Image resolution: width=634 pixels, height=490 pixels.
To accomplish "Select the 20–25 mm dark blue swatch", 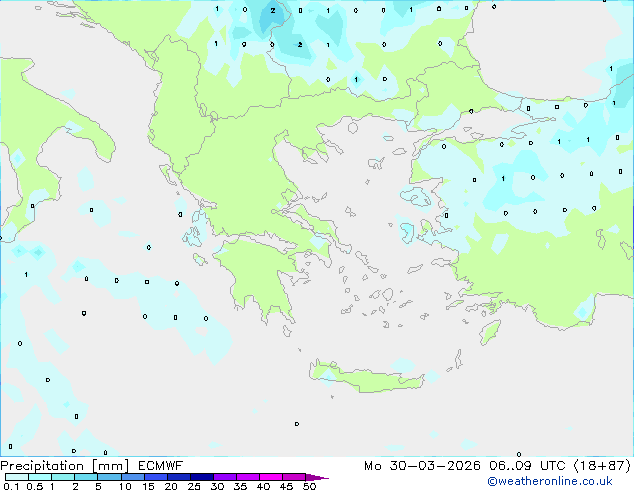I will pos(179,477).
